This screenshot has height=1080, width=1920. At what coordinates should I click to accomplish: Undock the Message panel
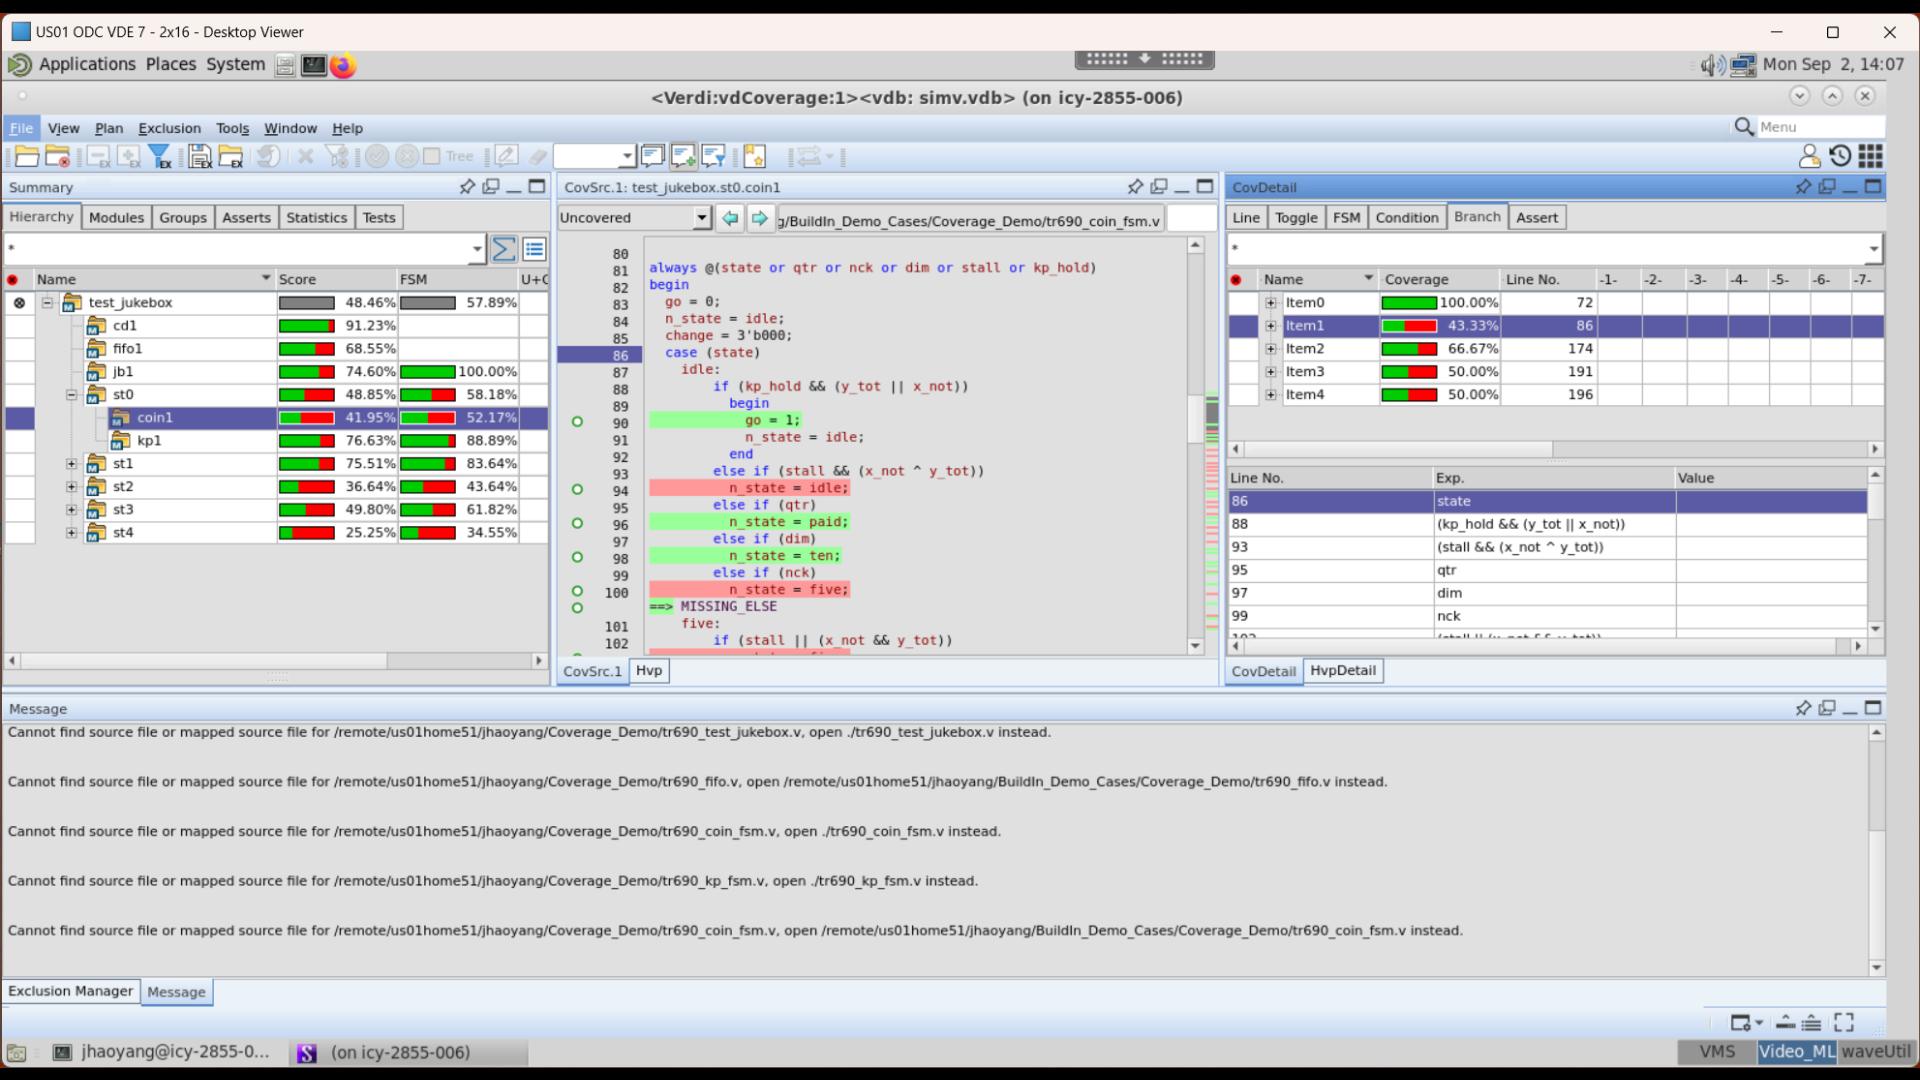(x=1827, y=708)
